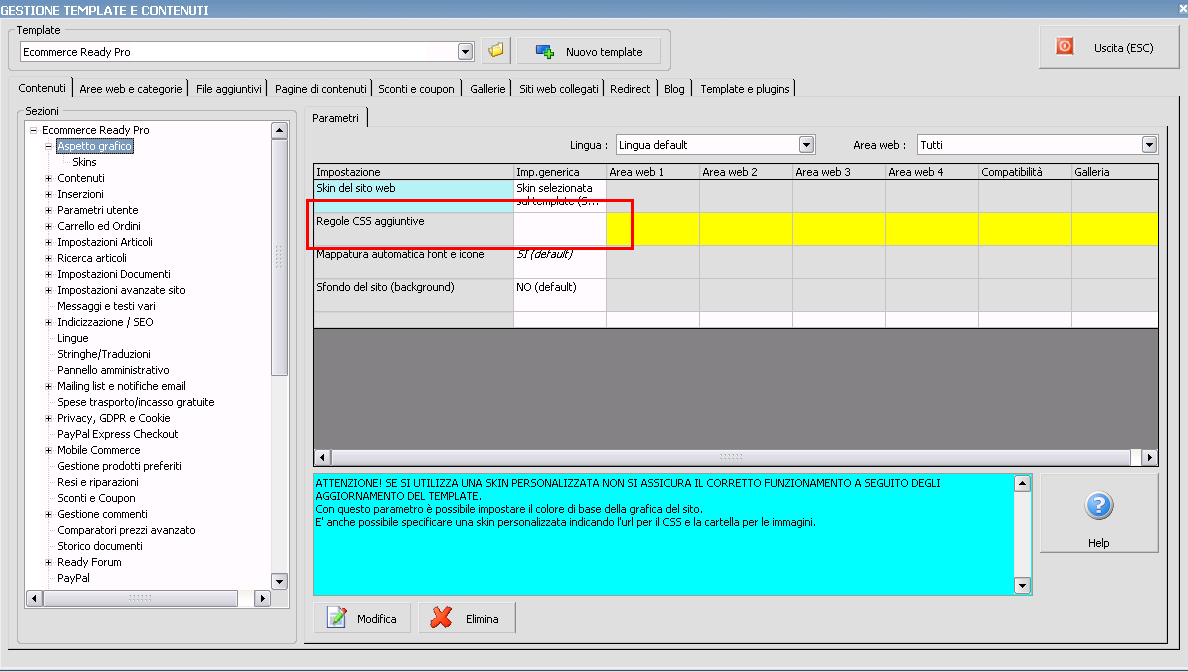The image size is (1188, 672).
Task: Collapse the Aspetto grafico node
Action: (48, 146)
